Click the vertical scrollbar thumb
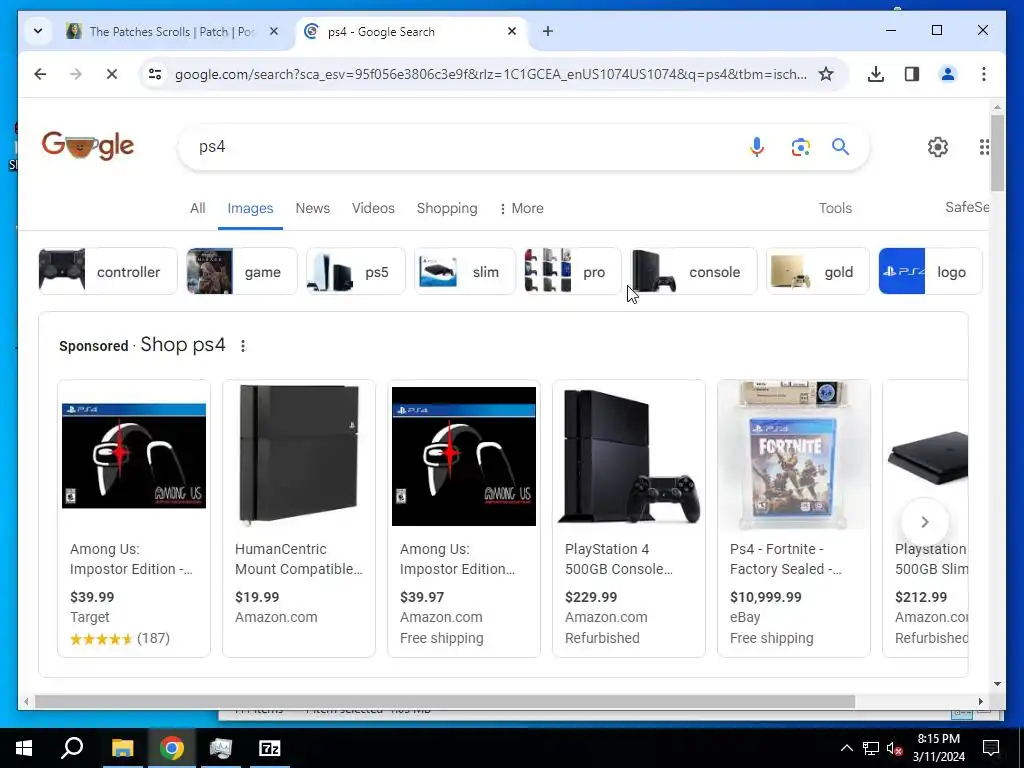The height and width of the screenshot is (768, 1024). pyautogui.click(x=997, y=153)
